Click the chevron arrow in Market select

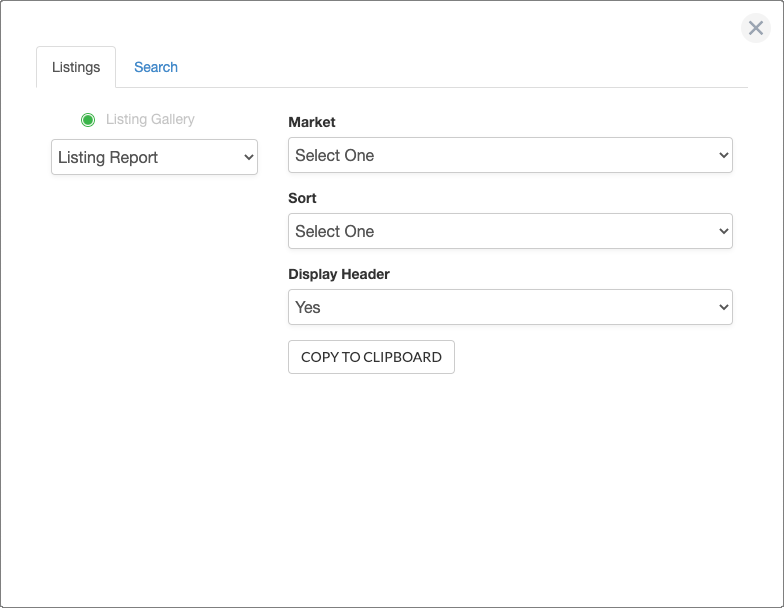point(724,155)
